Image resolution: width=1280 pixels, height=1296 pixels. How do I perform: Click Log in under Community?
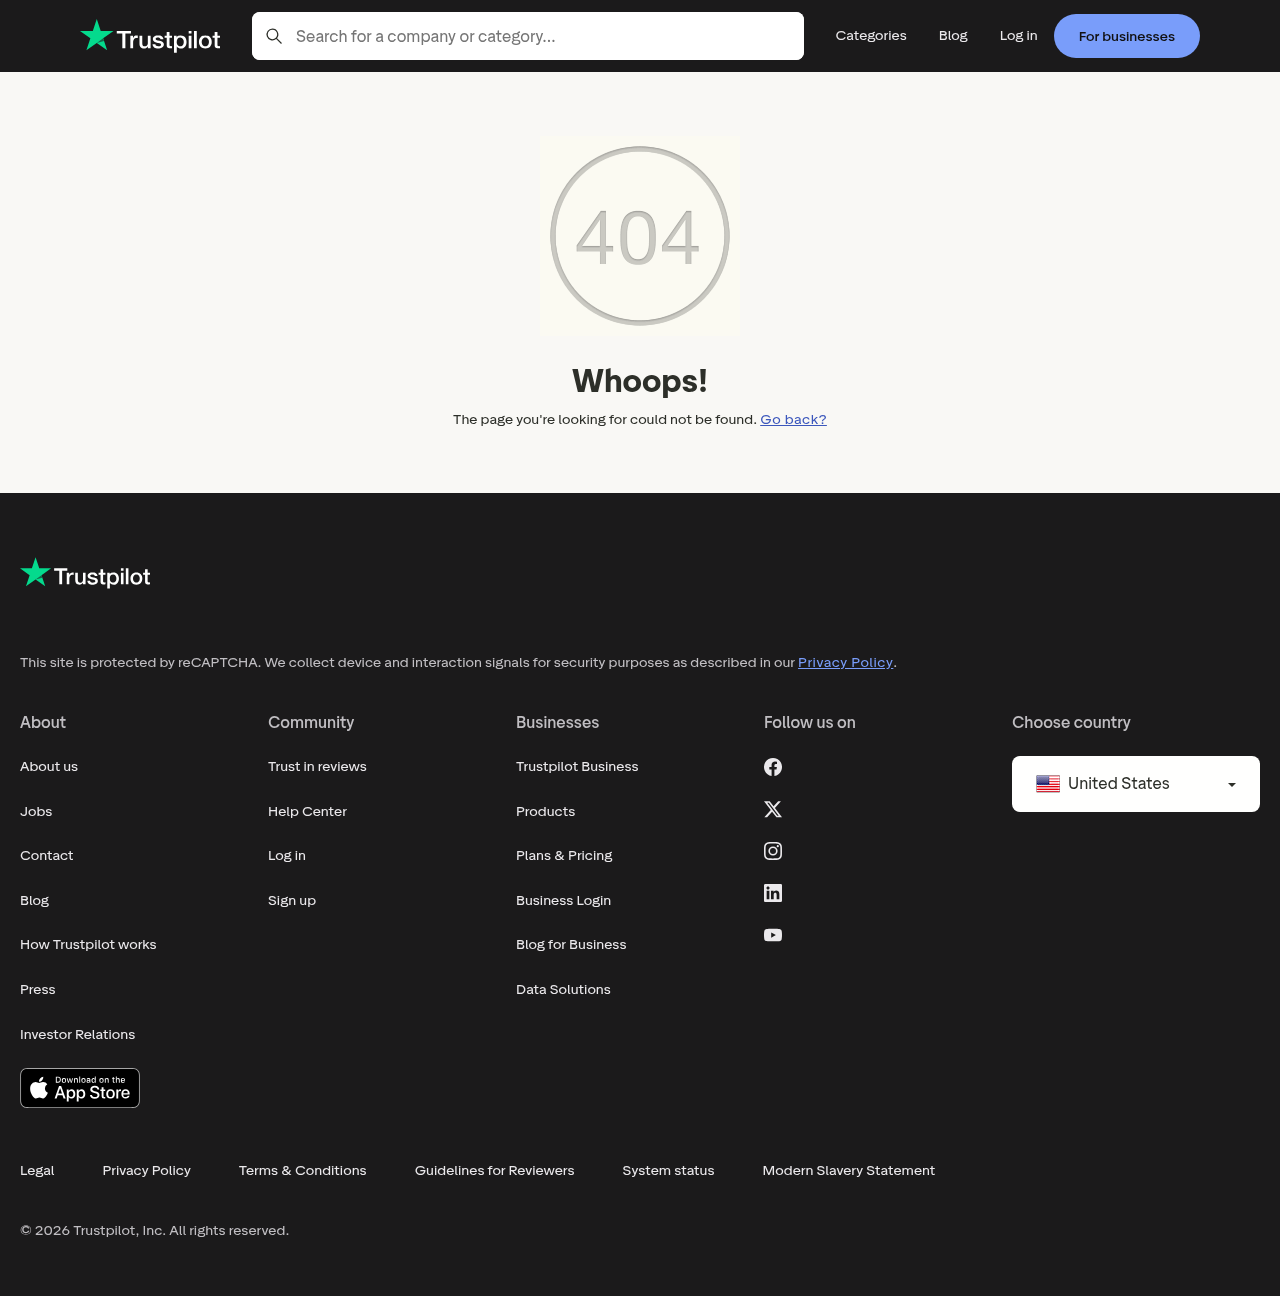(287, 855)
